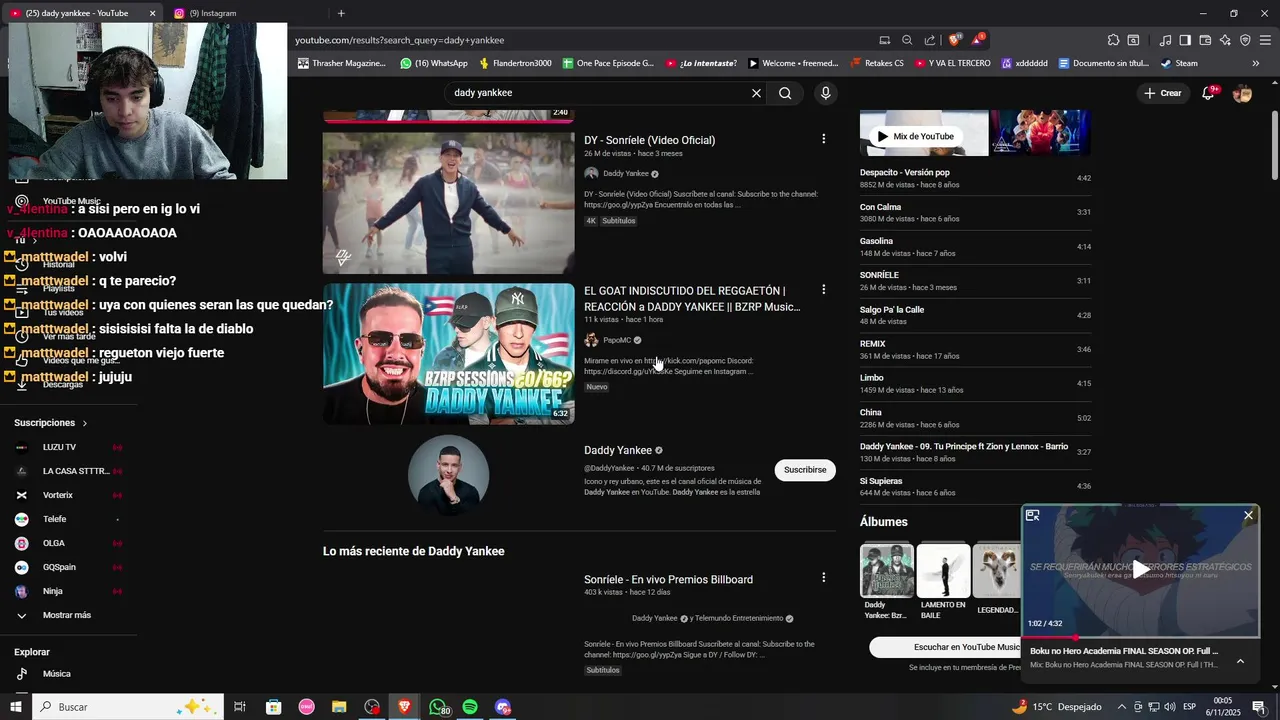This screenshot has height=720, width=1280.
Task: Click the browser address bar URL
Action: click(399, 40)
